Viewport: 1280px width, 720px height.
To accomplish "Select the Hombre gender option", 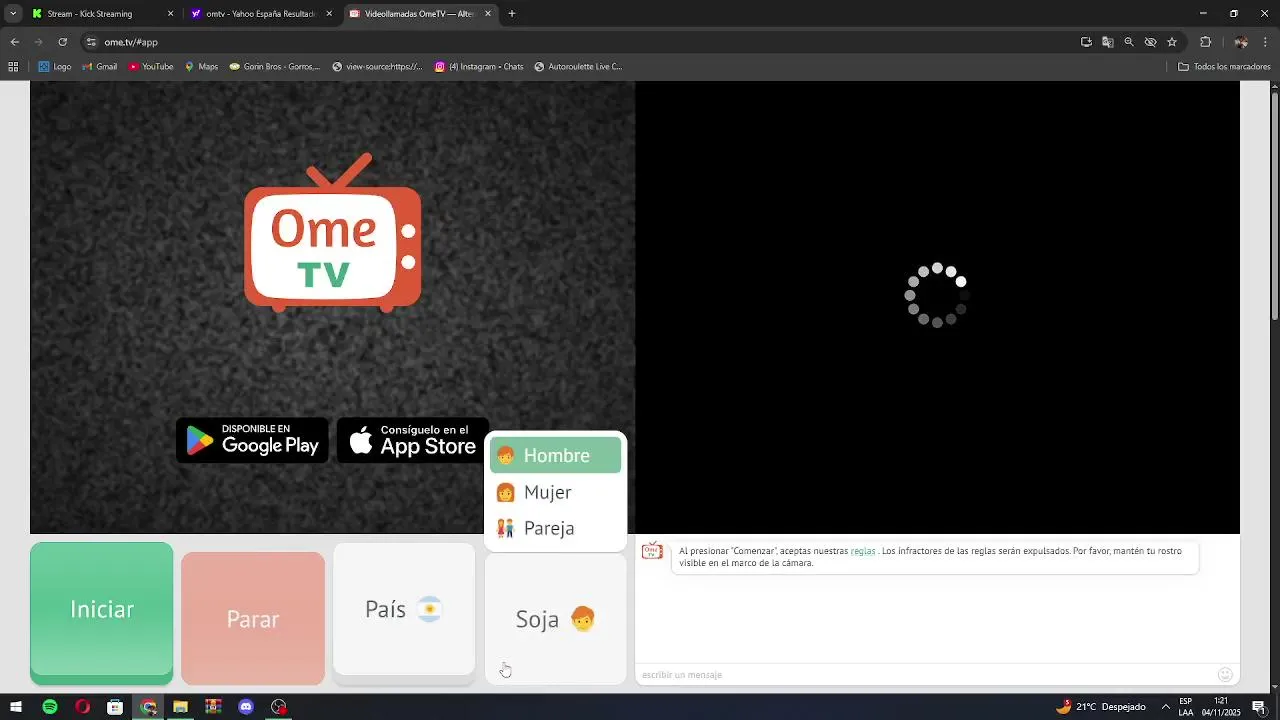I will (555, 455).
